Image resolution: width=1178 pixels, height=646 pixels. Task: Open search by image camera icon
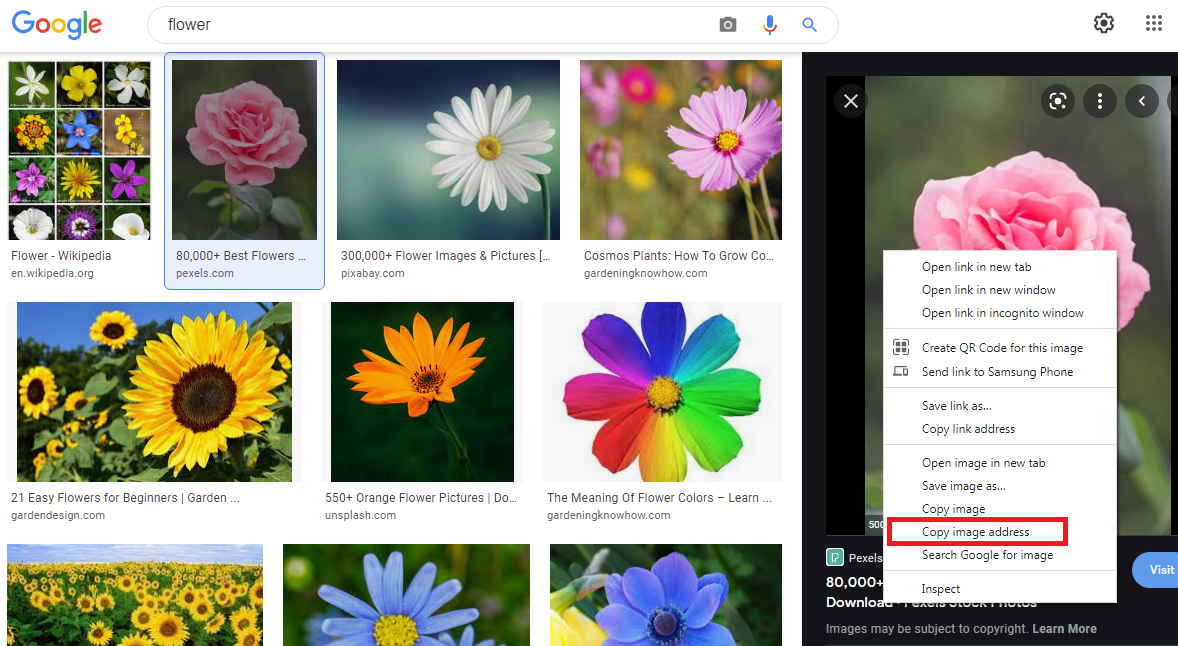pos(727,25)
